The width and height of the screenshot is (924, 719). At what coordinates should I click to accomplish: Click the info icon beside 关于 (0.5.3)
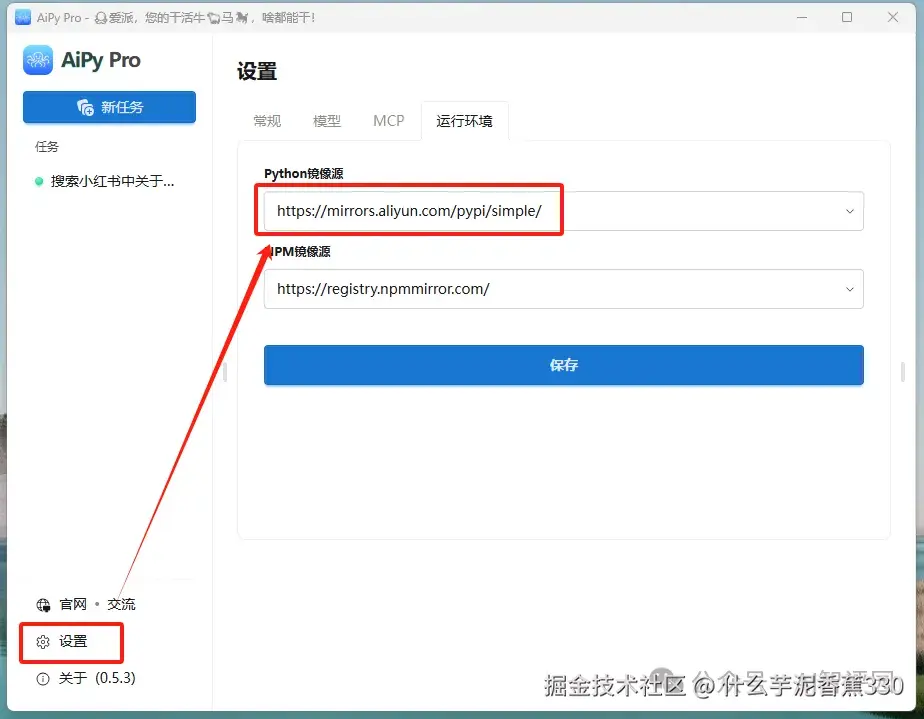tap(42, 678)
